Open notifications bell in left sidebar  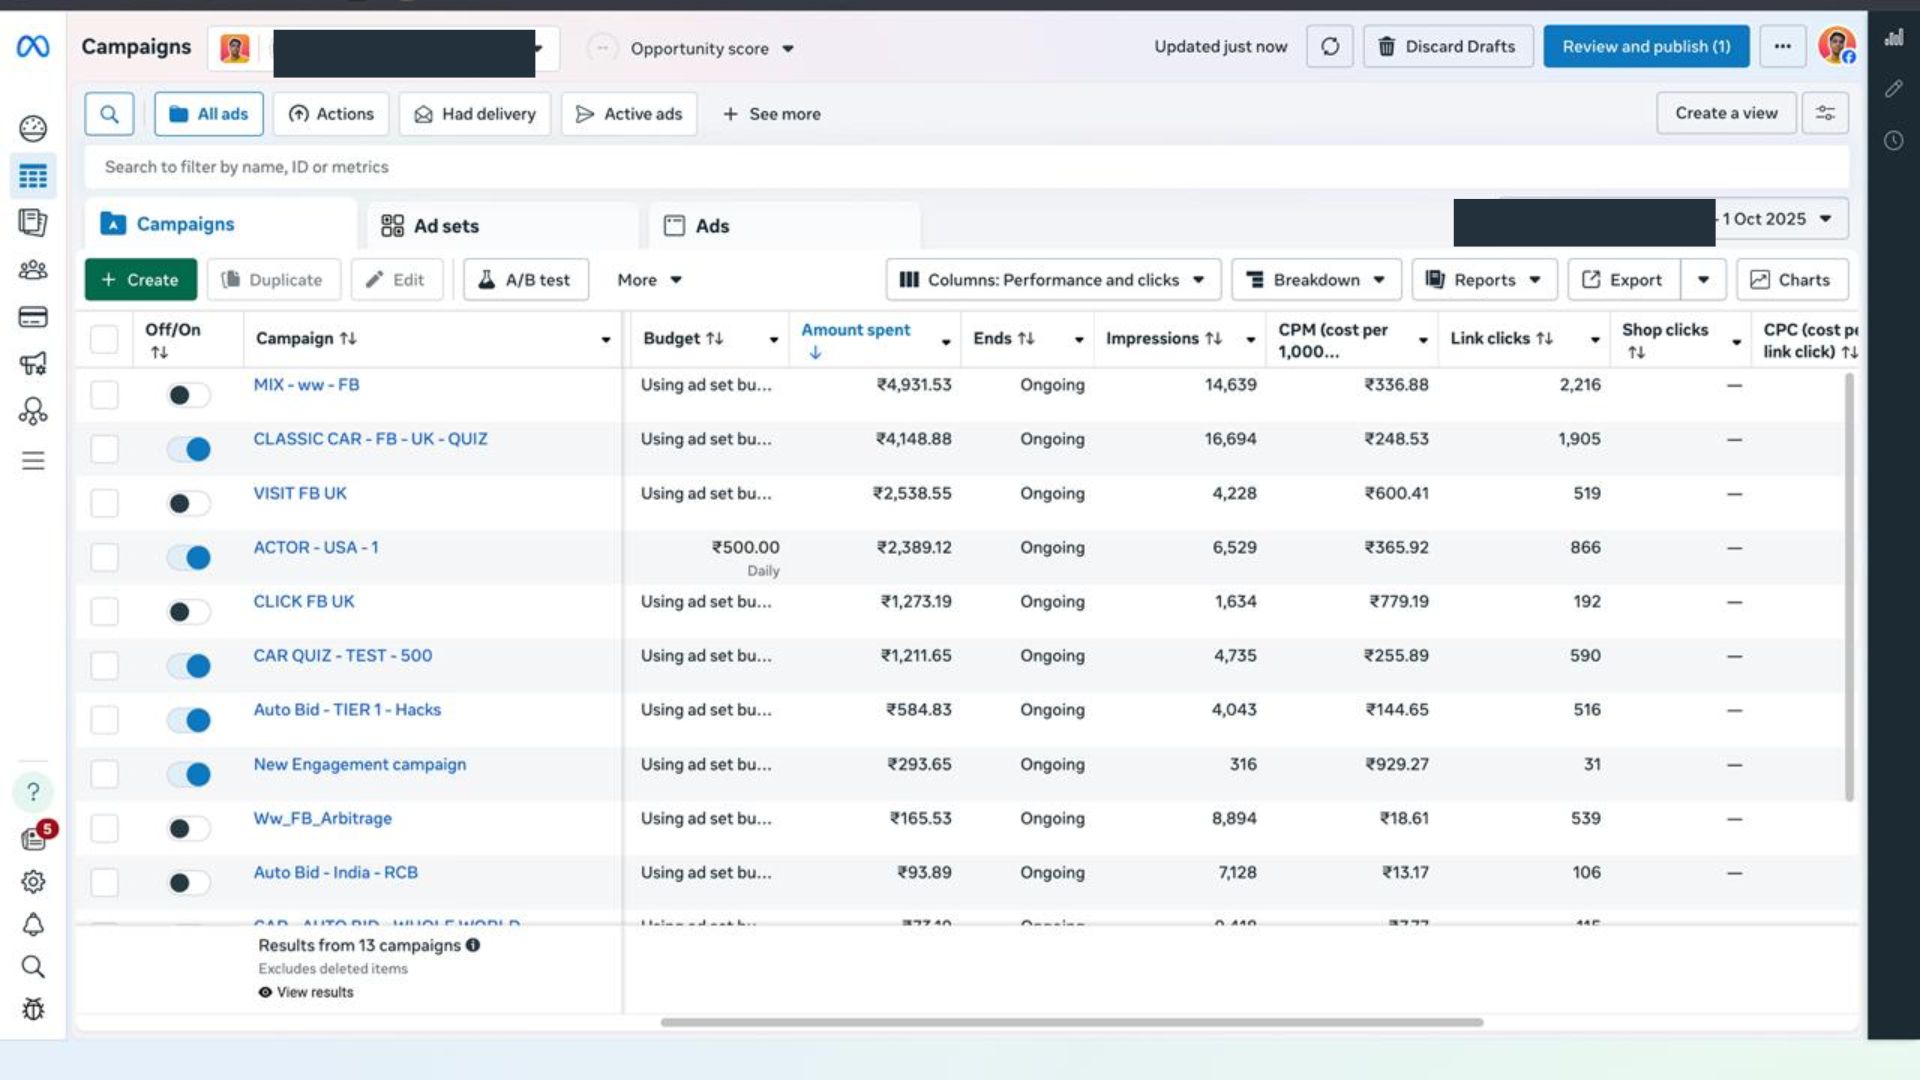(x=33, y=925)
